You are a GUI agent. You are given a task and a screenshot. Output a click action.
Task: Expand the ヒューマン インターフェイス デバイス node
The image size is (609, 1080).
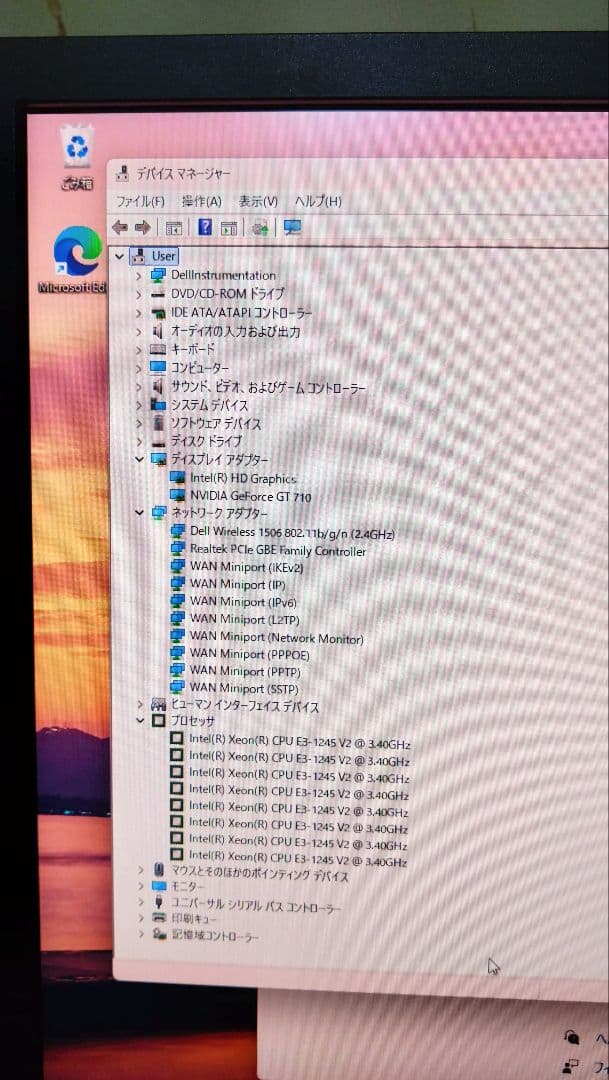140,705
